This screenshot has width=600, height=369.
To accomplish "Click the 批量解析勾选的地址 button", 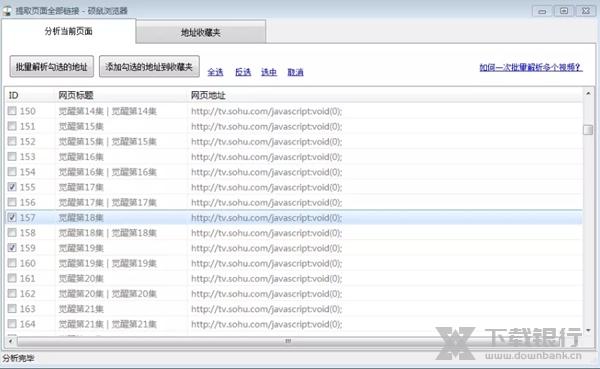I will click(52, 67).
